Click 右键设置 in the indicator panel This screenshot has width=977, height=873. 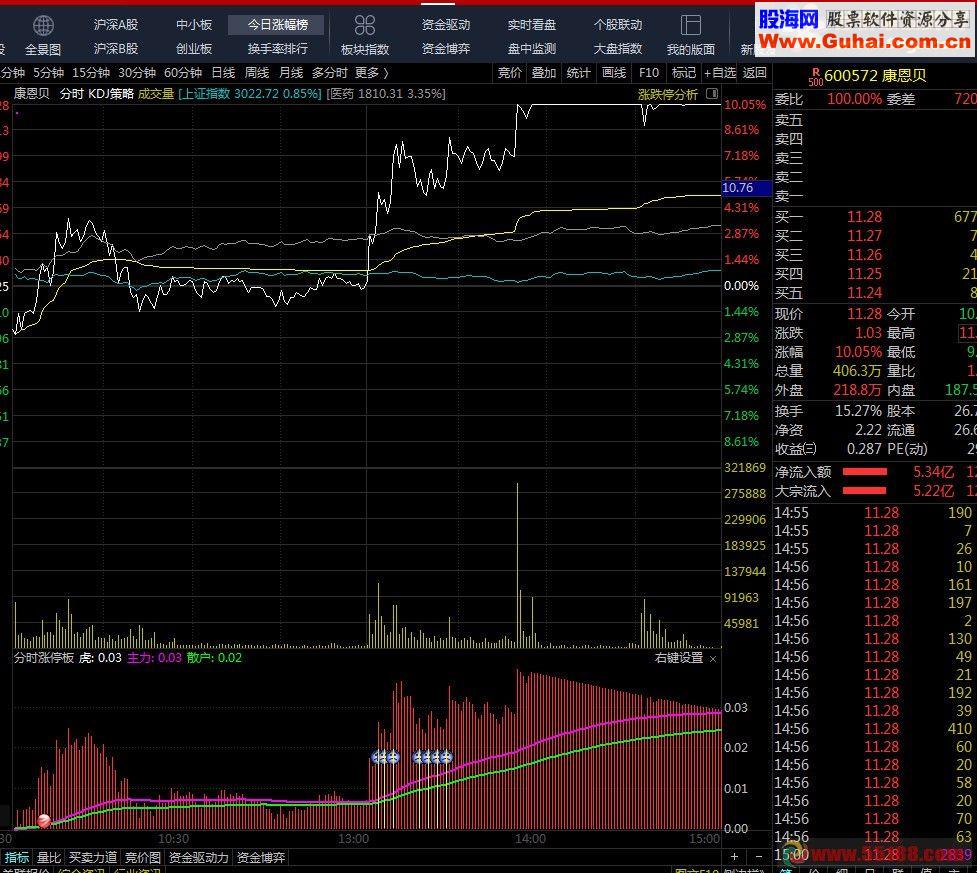(x=679, y=658)
